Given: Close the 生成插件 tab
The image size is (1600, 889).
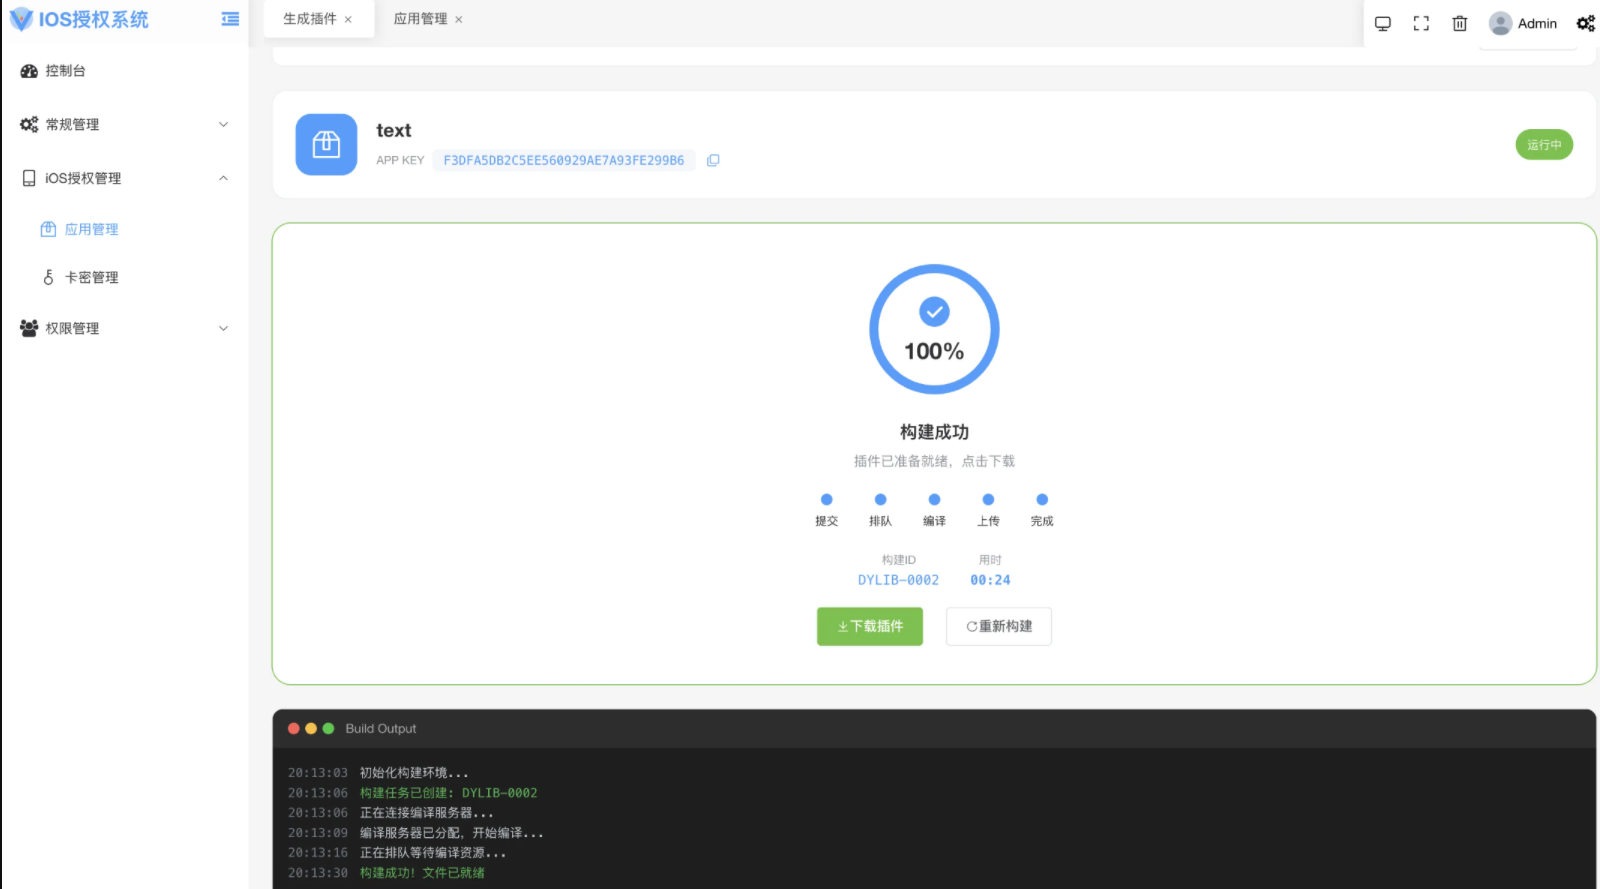Looking at the screenshot, I should 348,20.
